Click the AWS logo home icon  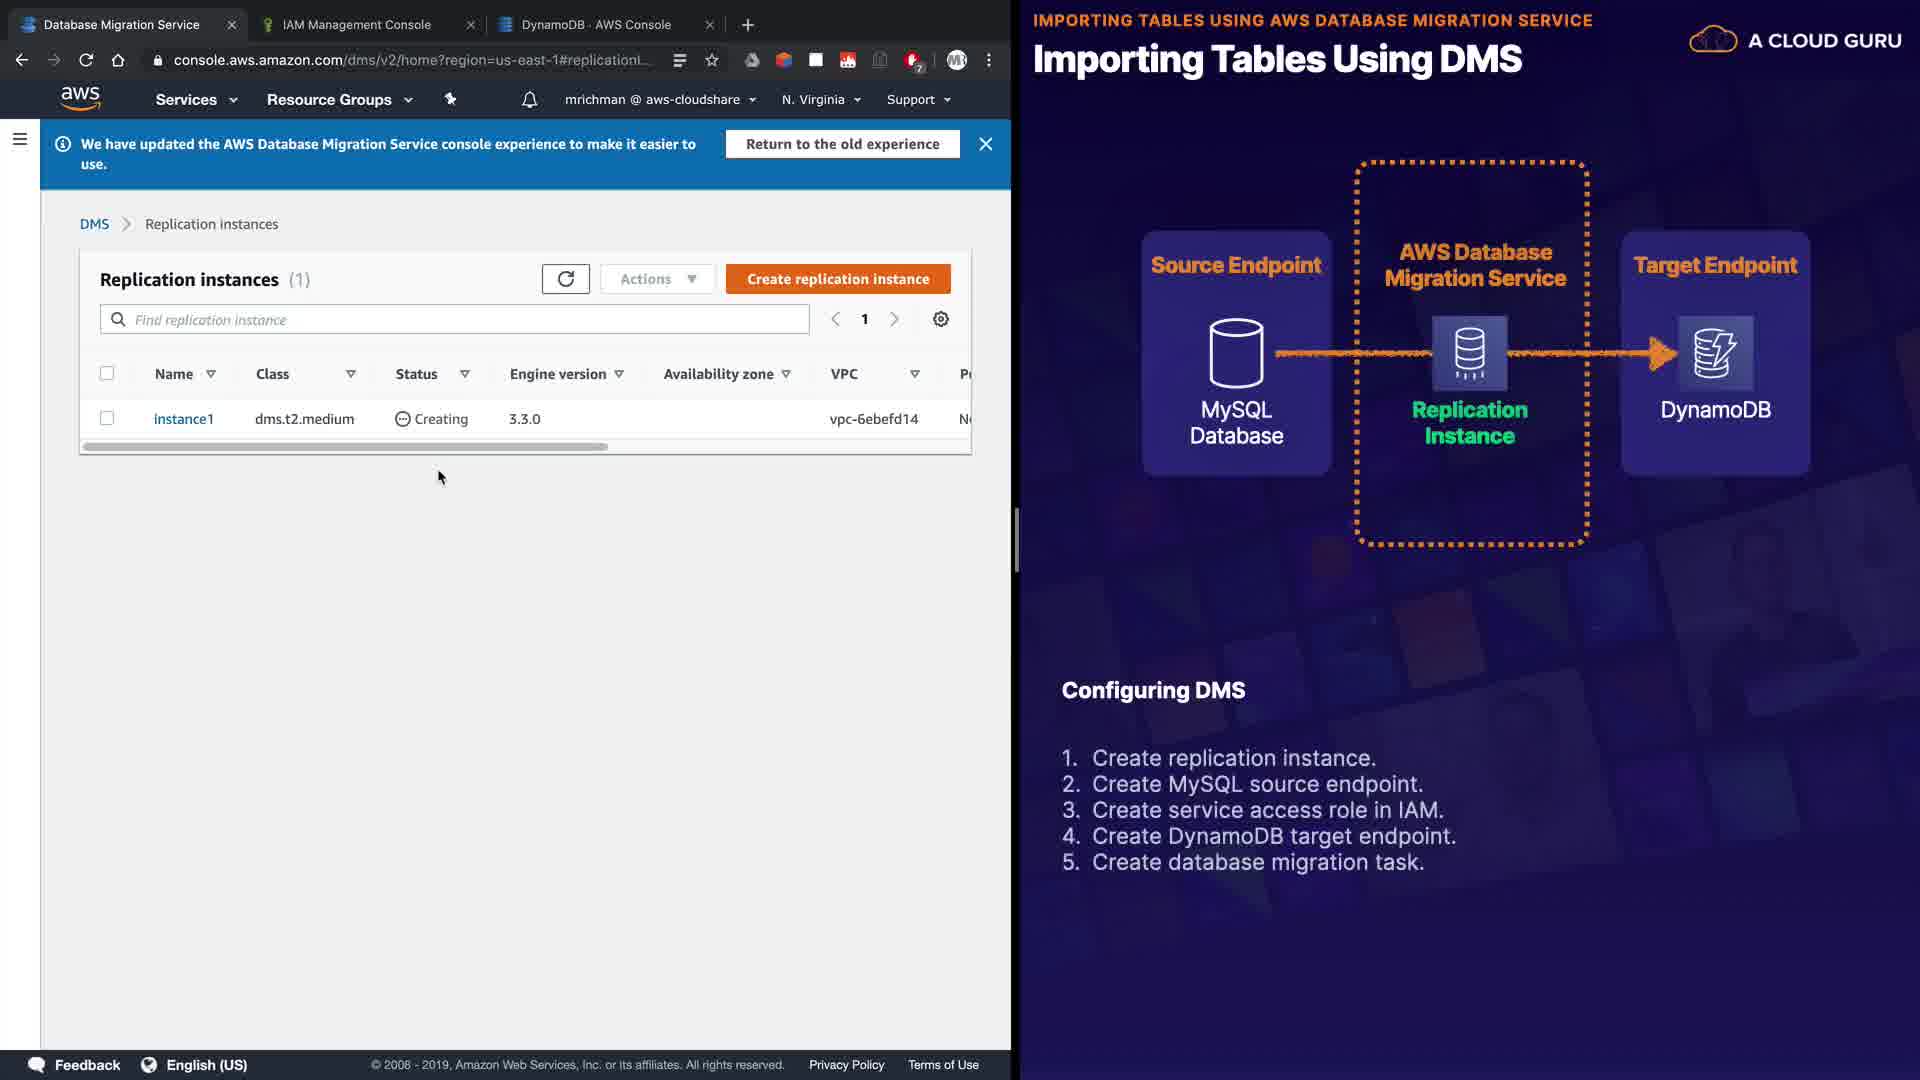point(80,98)
